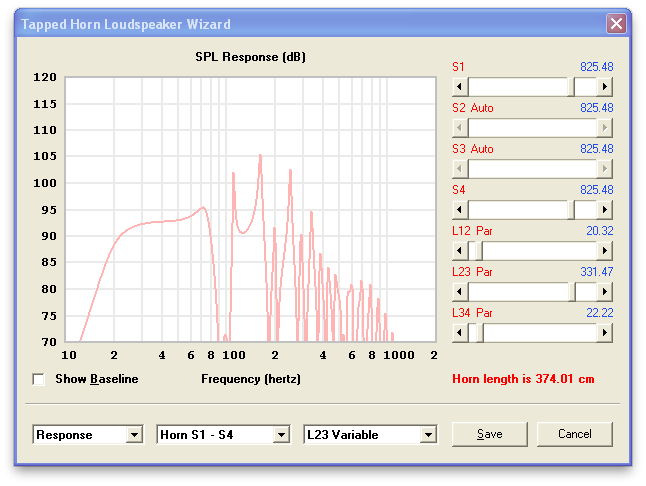Screen dimensions: 646x486
Task: Click the L34 Par label
Action: click(x=472, y=313)
